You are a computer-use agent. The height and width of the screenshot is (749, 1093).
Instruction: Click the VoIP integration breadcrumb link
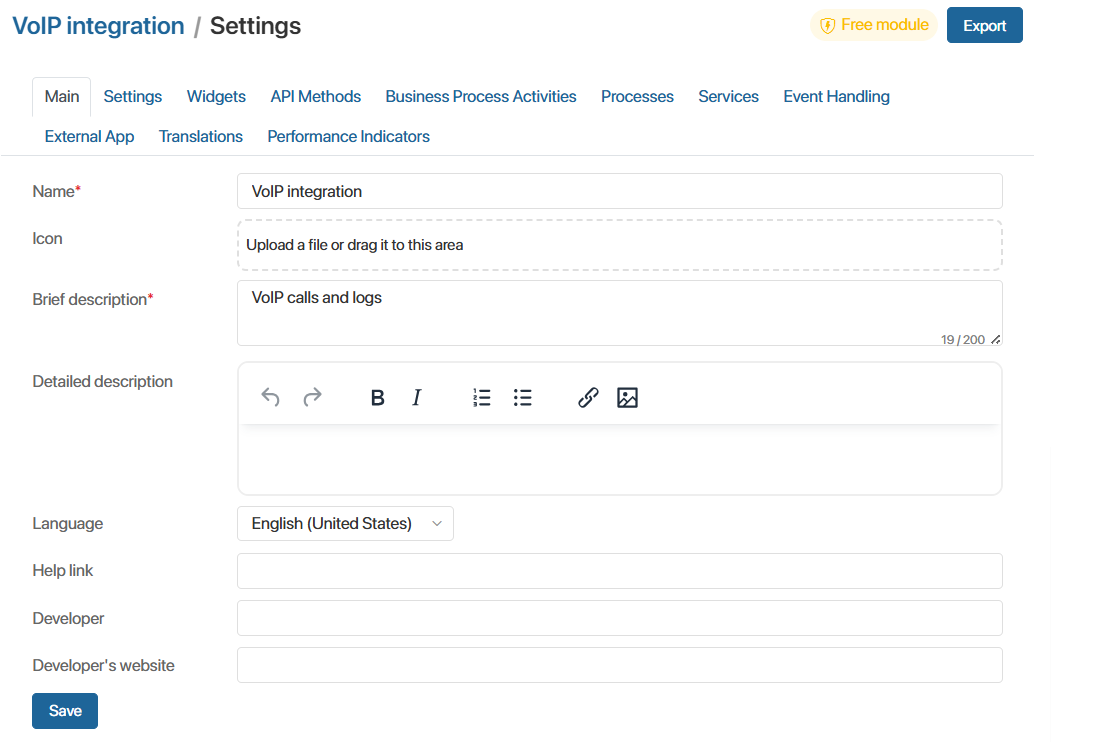coord(98,26)
